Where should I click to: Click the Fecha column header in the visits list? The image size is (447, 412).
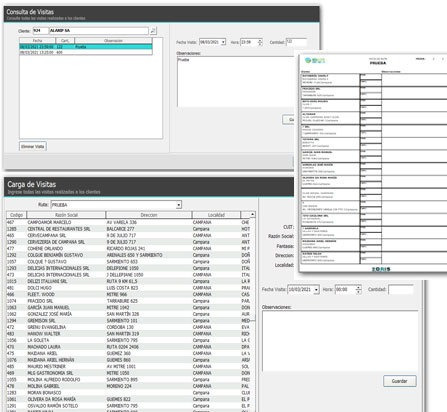38,41
